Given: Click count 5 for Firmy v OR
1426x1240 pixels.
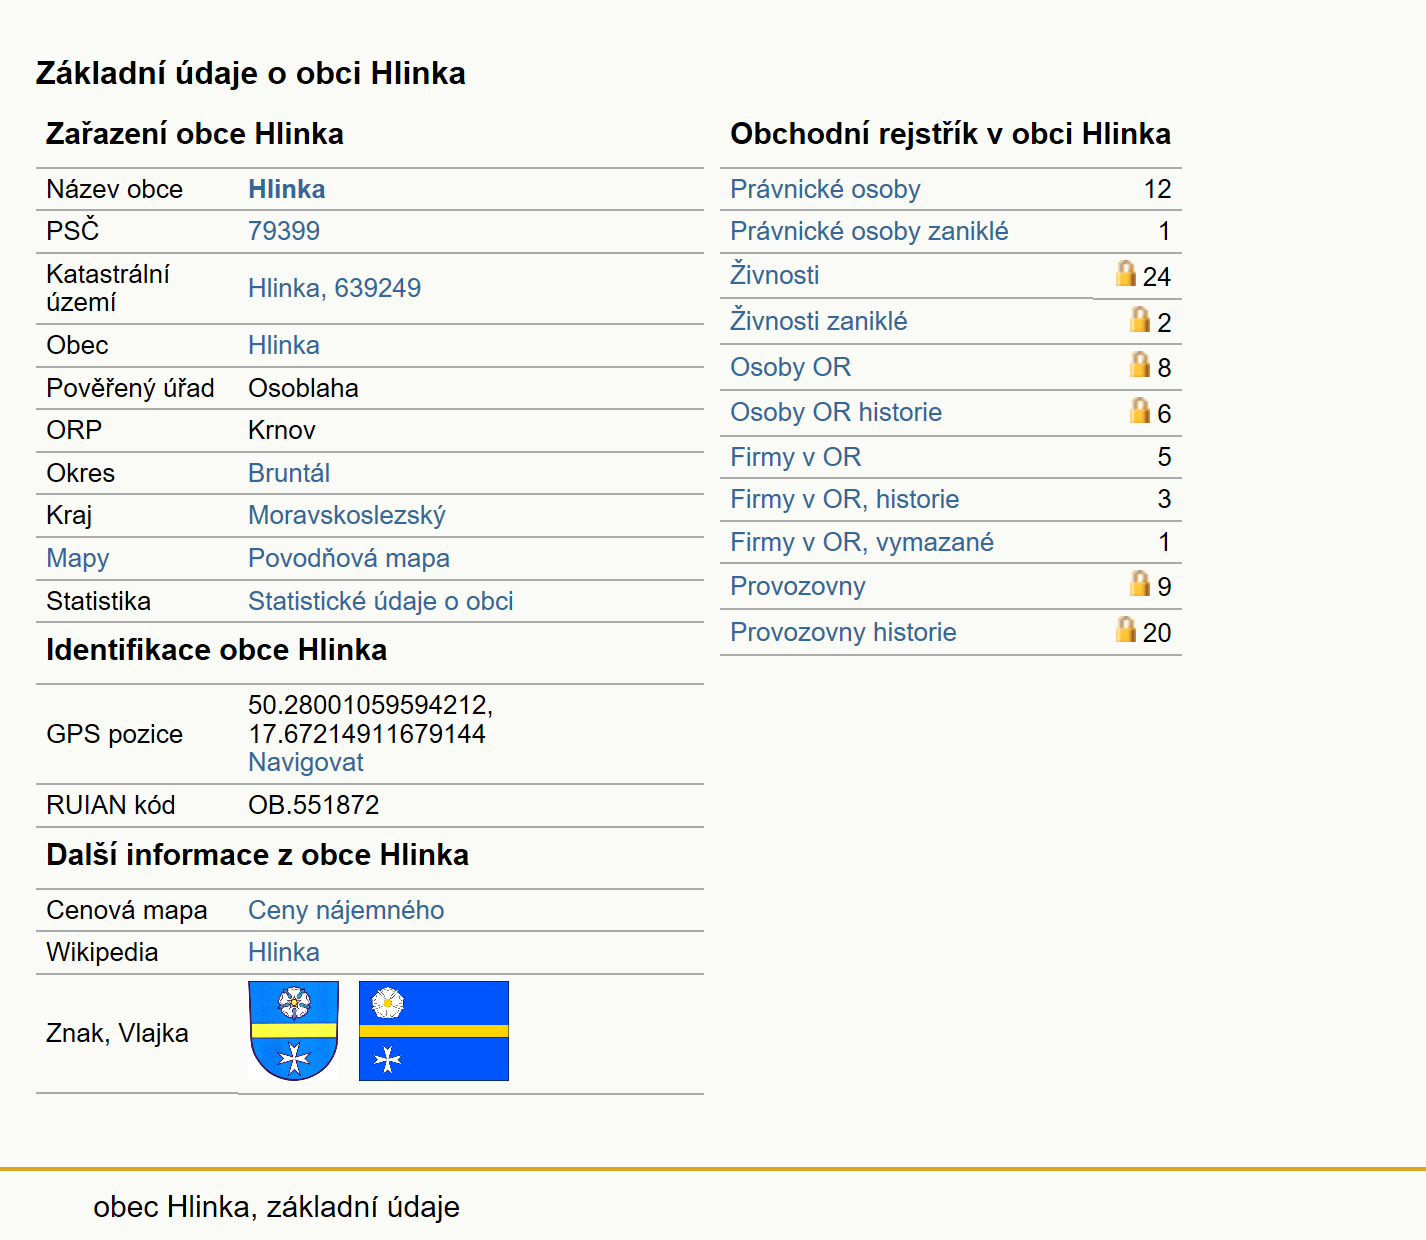Looking at the screenshot, I should (x=1164, y=457).
